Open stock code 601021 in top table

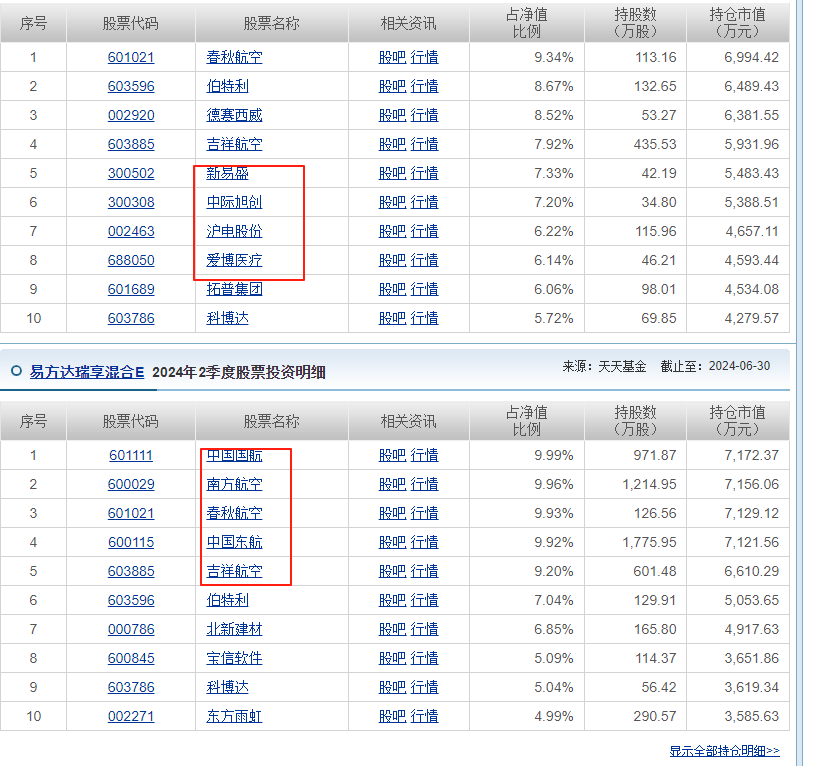click(131, 57)
